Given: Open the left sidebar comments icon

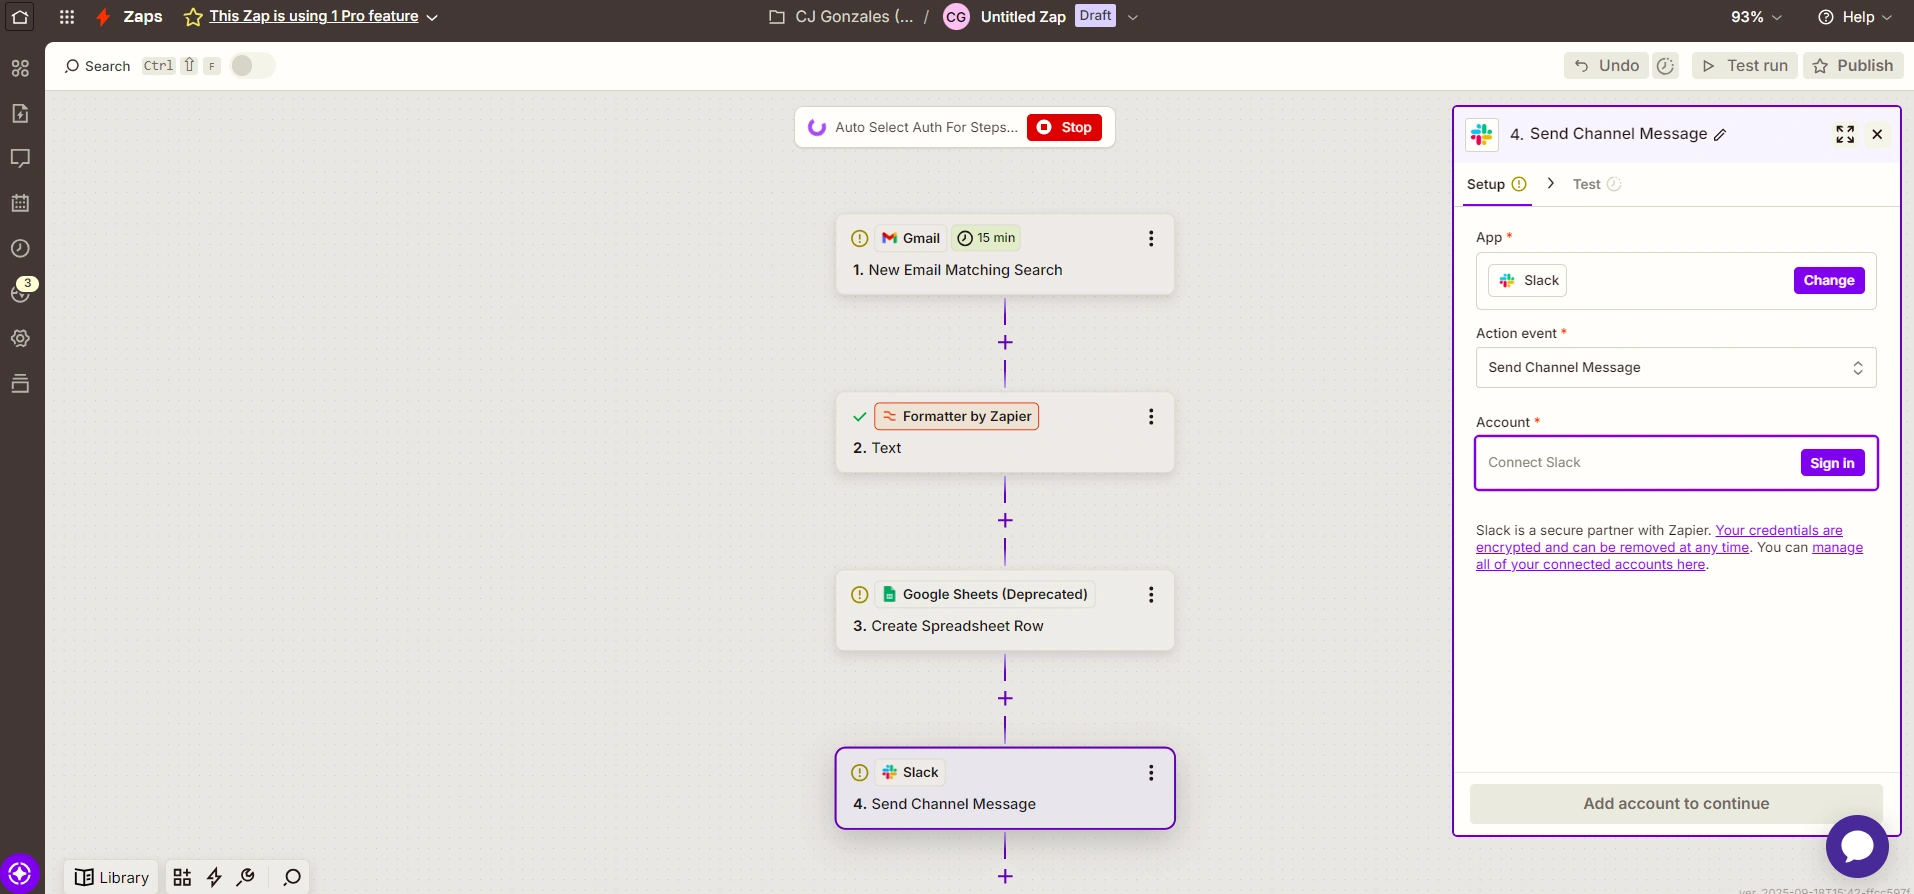Looking at the screenshot, I should (20, 158).
